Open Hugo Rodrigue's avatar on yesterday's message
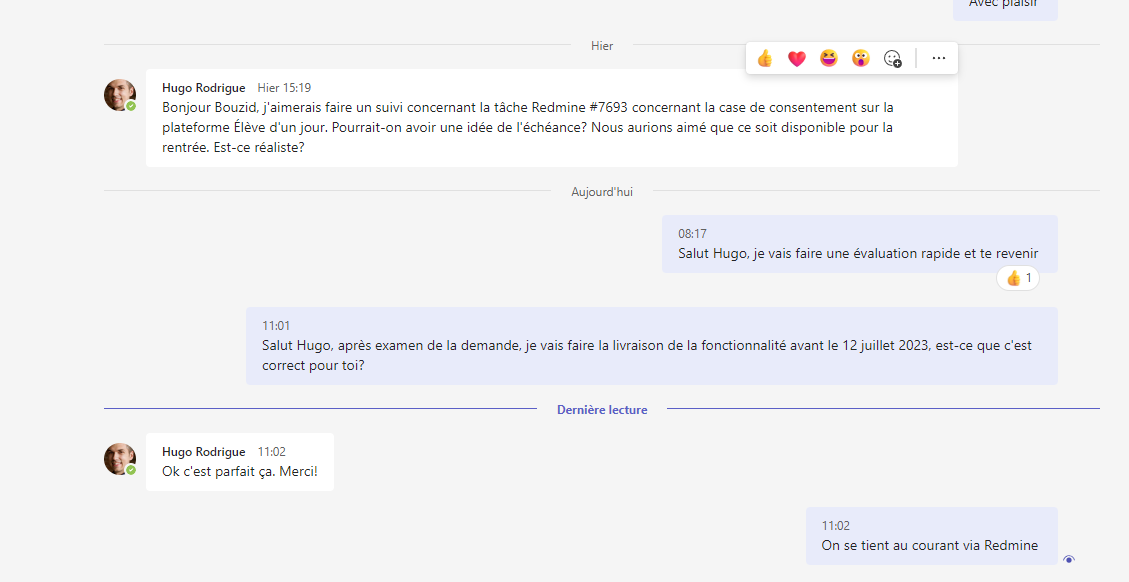1129x582 pixels. click(x=120, y=95)
